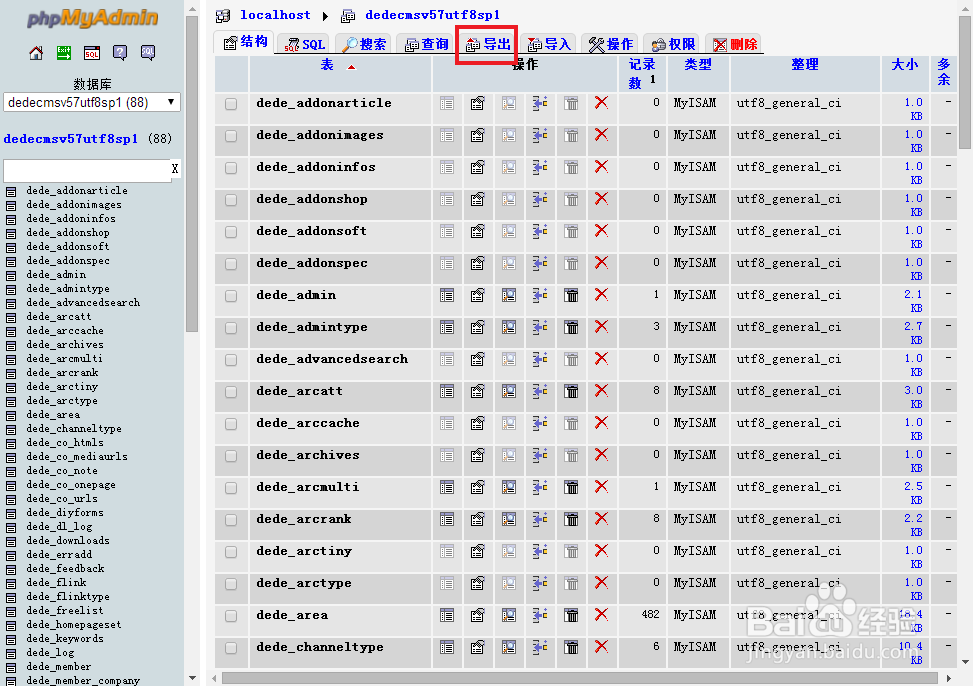This screenshot has width=973, height=686.
Task: Click the sidebar table filter input
Action: pyautogui.click(x=86, y=170)
